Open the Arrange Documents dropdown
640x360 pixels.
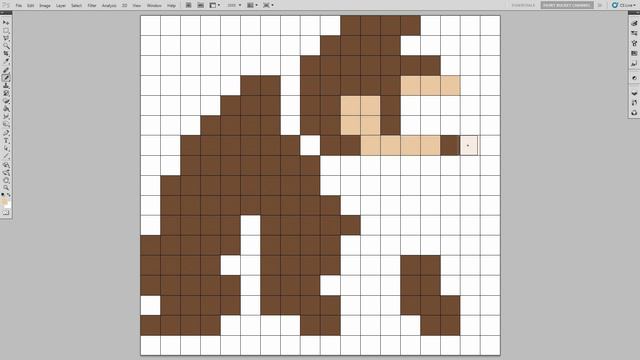coord(252,5)
